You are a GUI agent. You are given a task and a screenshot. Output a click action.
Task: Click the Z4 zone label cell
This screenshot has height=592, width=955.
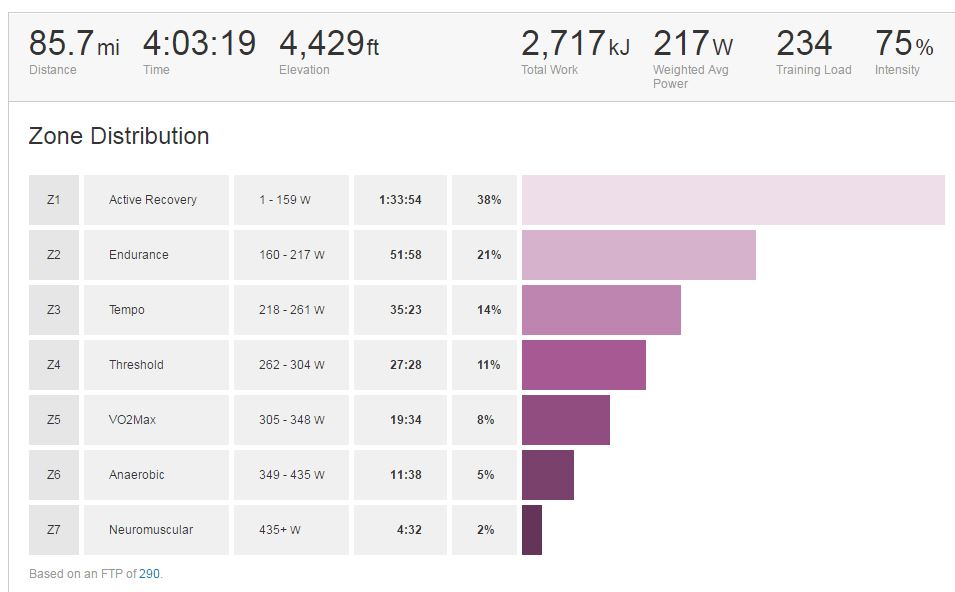tap(54, 365)
